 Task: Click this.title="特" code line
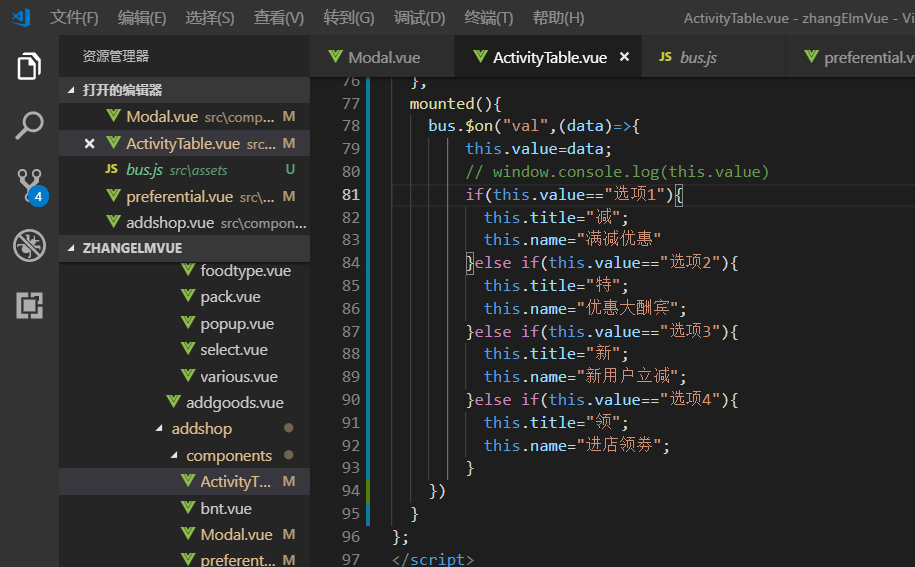(x=556, y=285)
